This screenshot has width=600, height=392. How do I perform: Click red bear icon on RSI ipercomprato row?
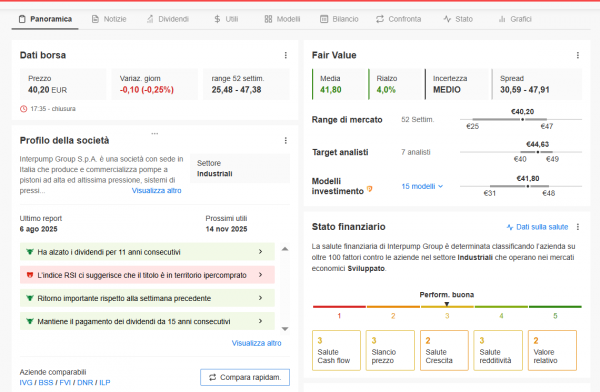coord(29,275)
